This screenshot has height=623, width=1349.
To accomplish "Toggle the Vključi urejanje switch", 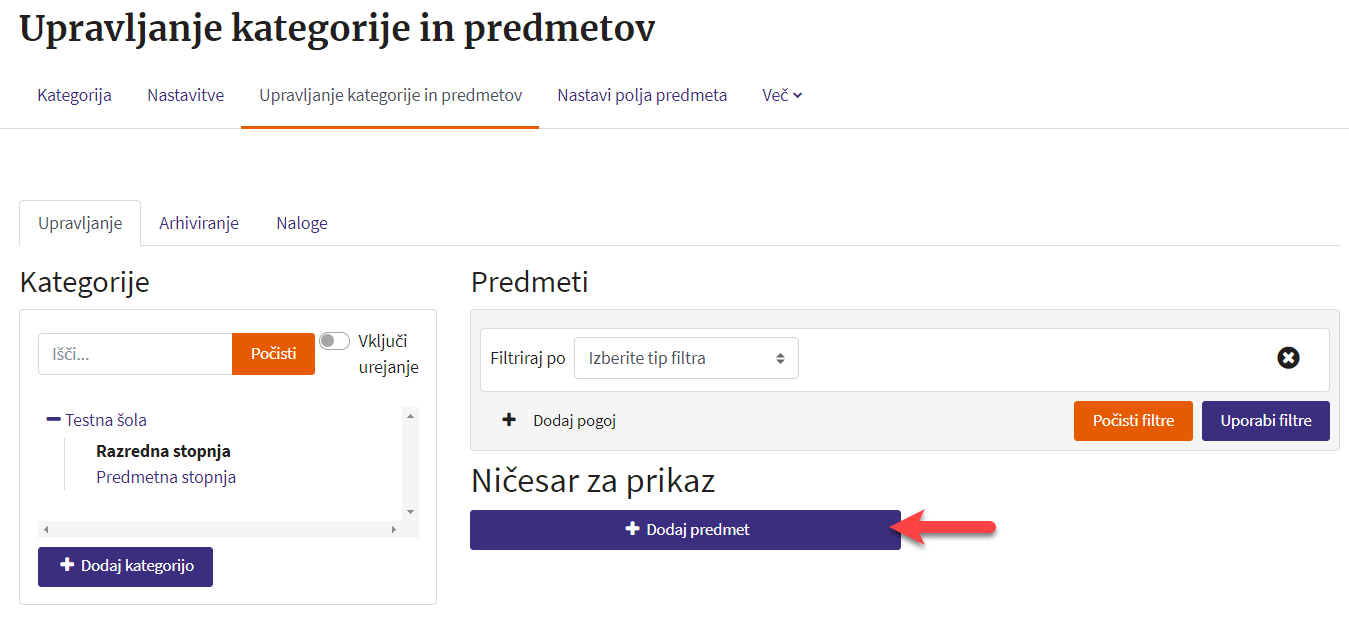I will [x=334, y=341].
